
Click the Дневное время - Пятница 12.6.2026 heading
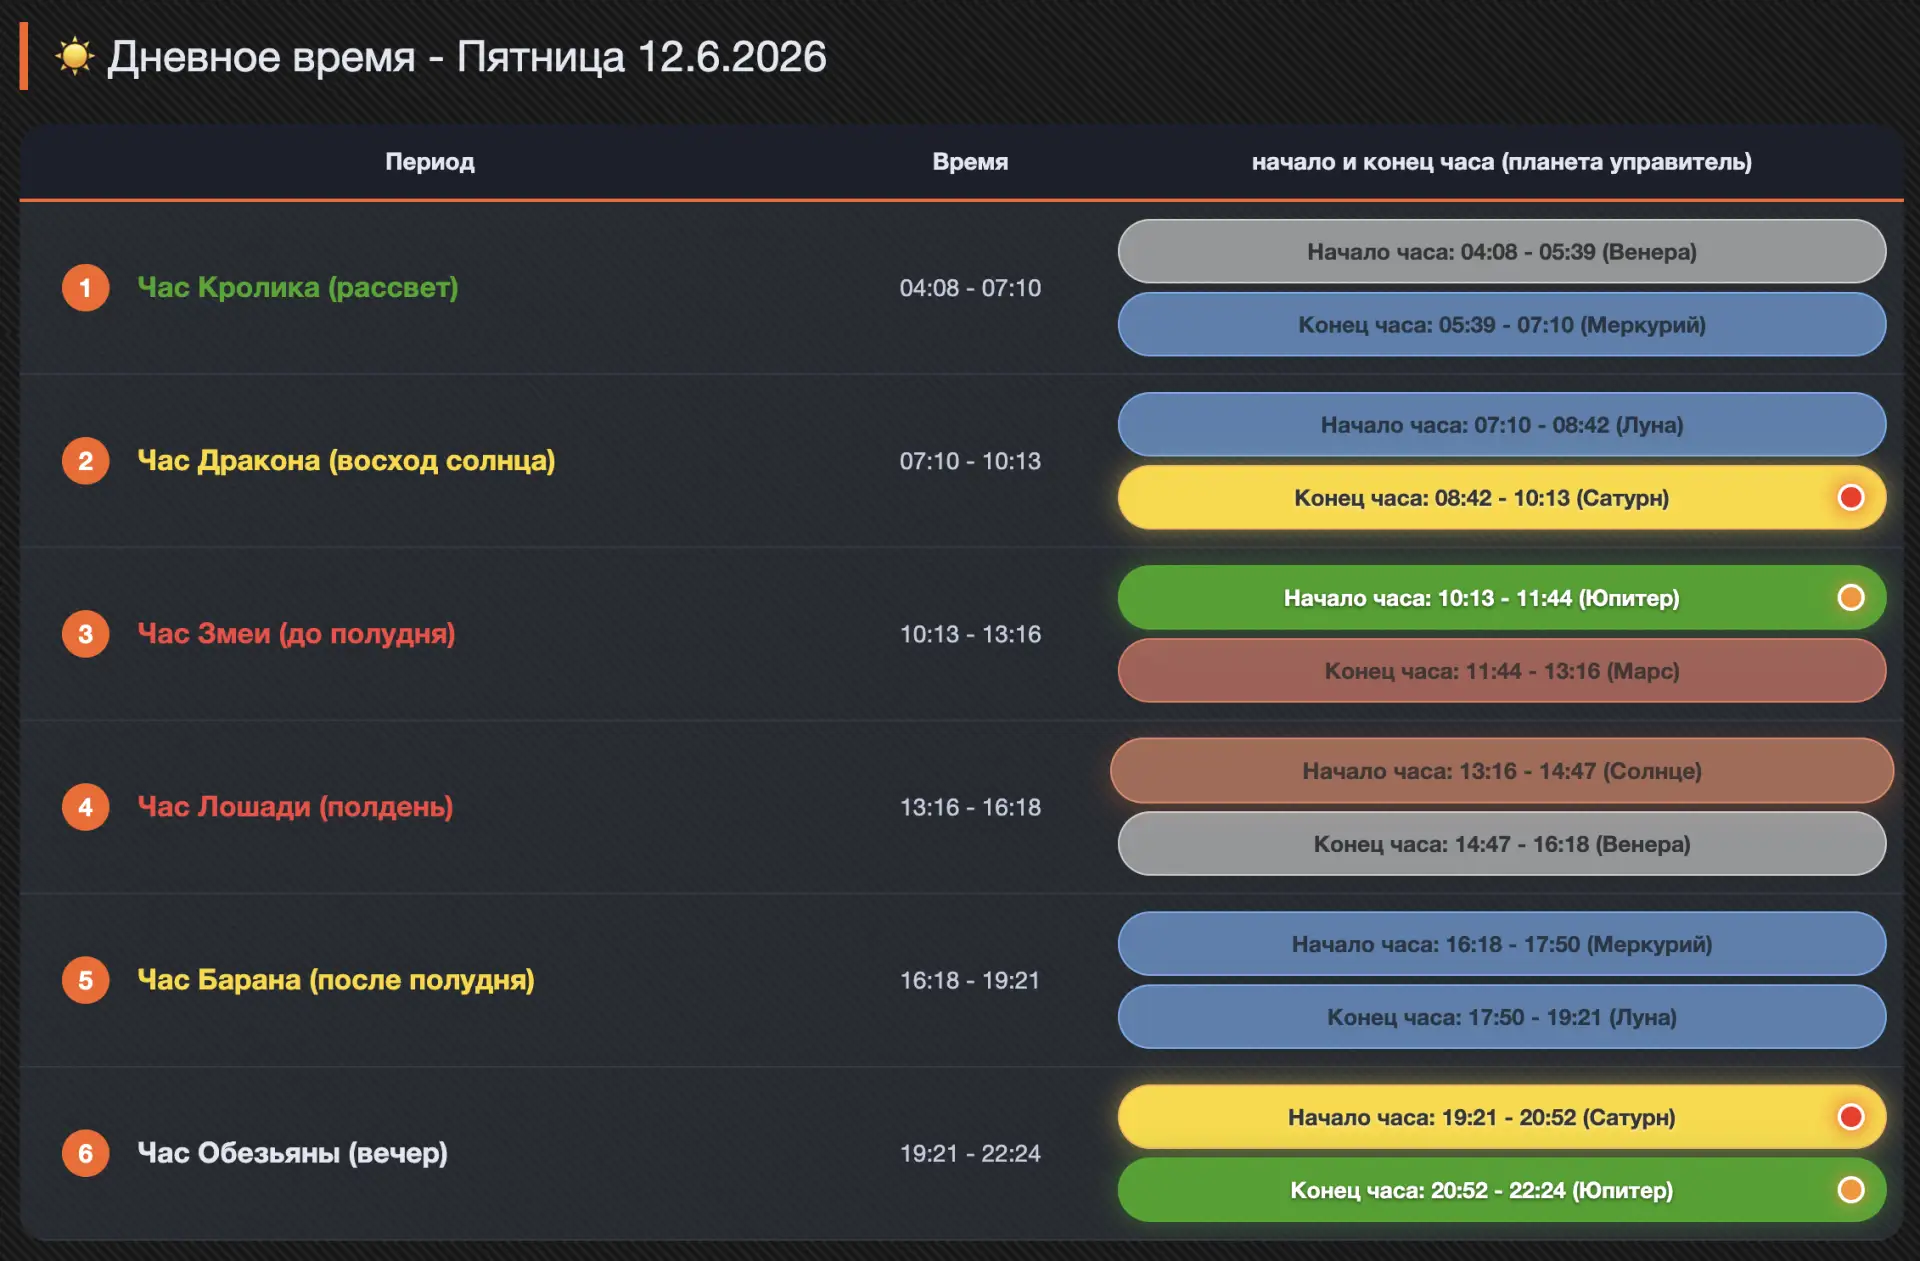tap(467, 57)
